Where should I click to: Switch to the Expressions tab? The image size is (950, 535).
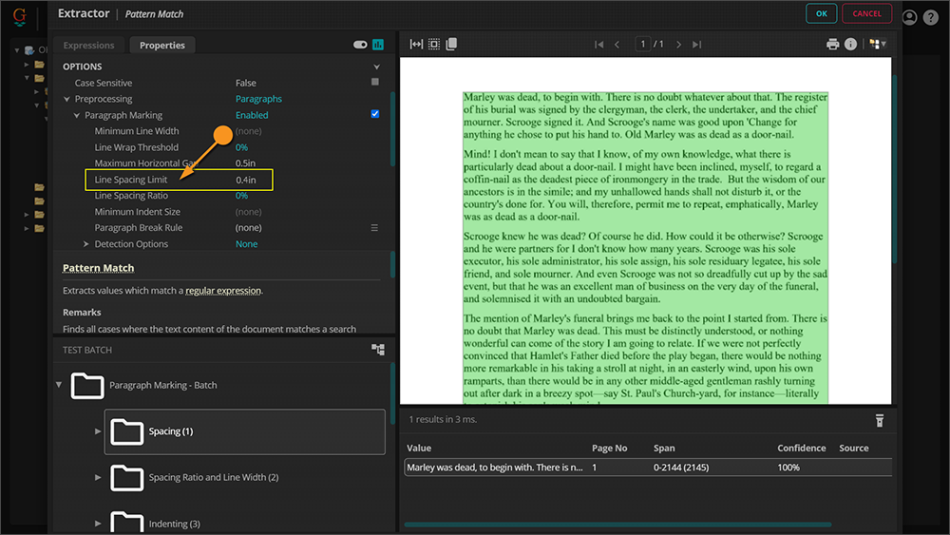click(x=88, y=45)
